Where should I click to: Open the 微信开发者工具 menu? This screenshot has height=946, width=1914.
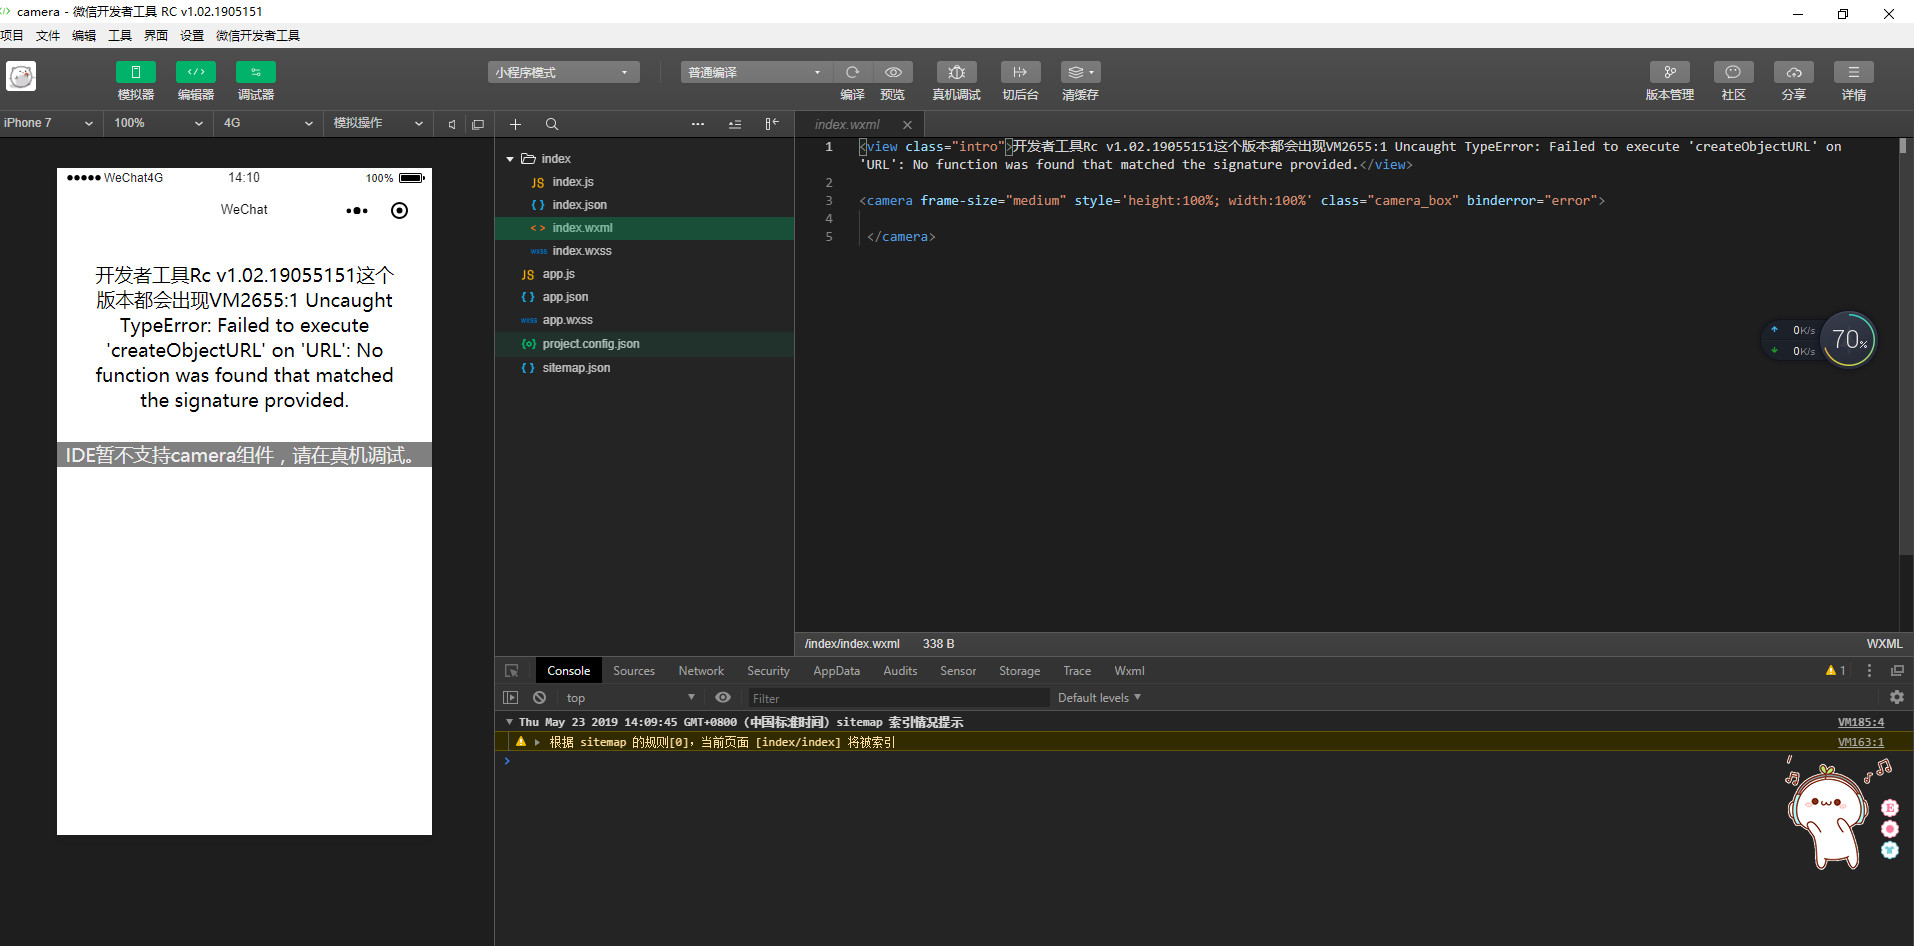coord(258,36)
